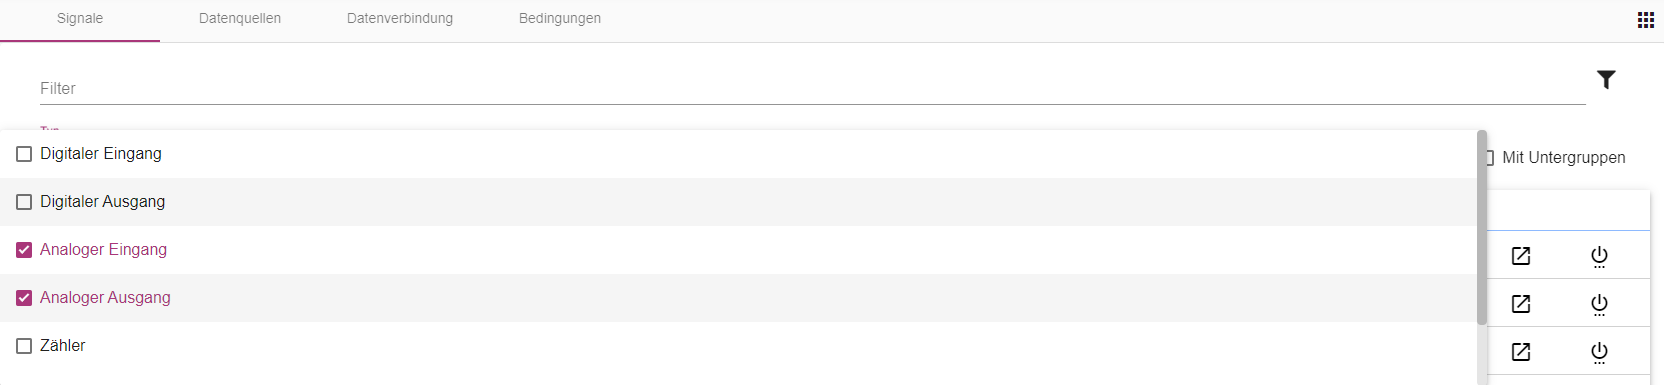Screen dimensions: 1664x385
Task: Click third row's power icon
Action: [1599, 353]
